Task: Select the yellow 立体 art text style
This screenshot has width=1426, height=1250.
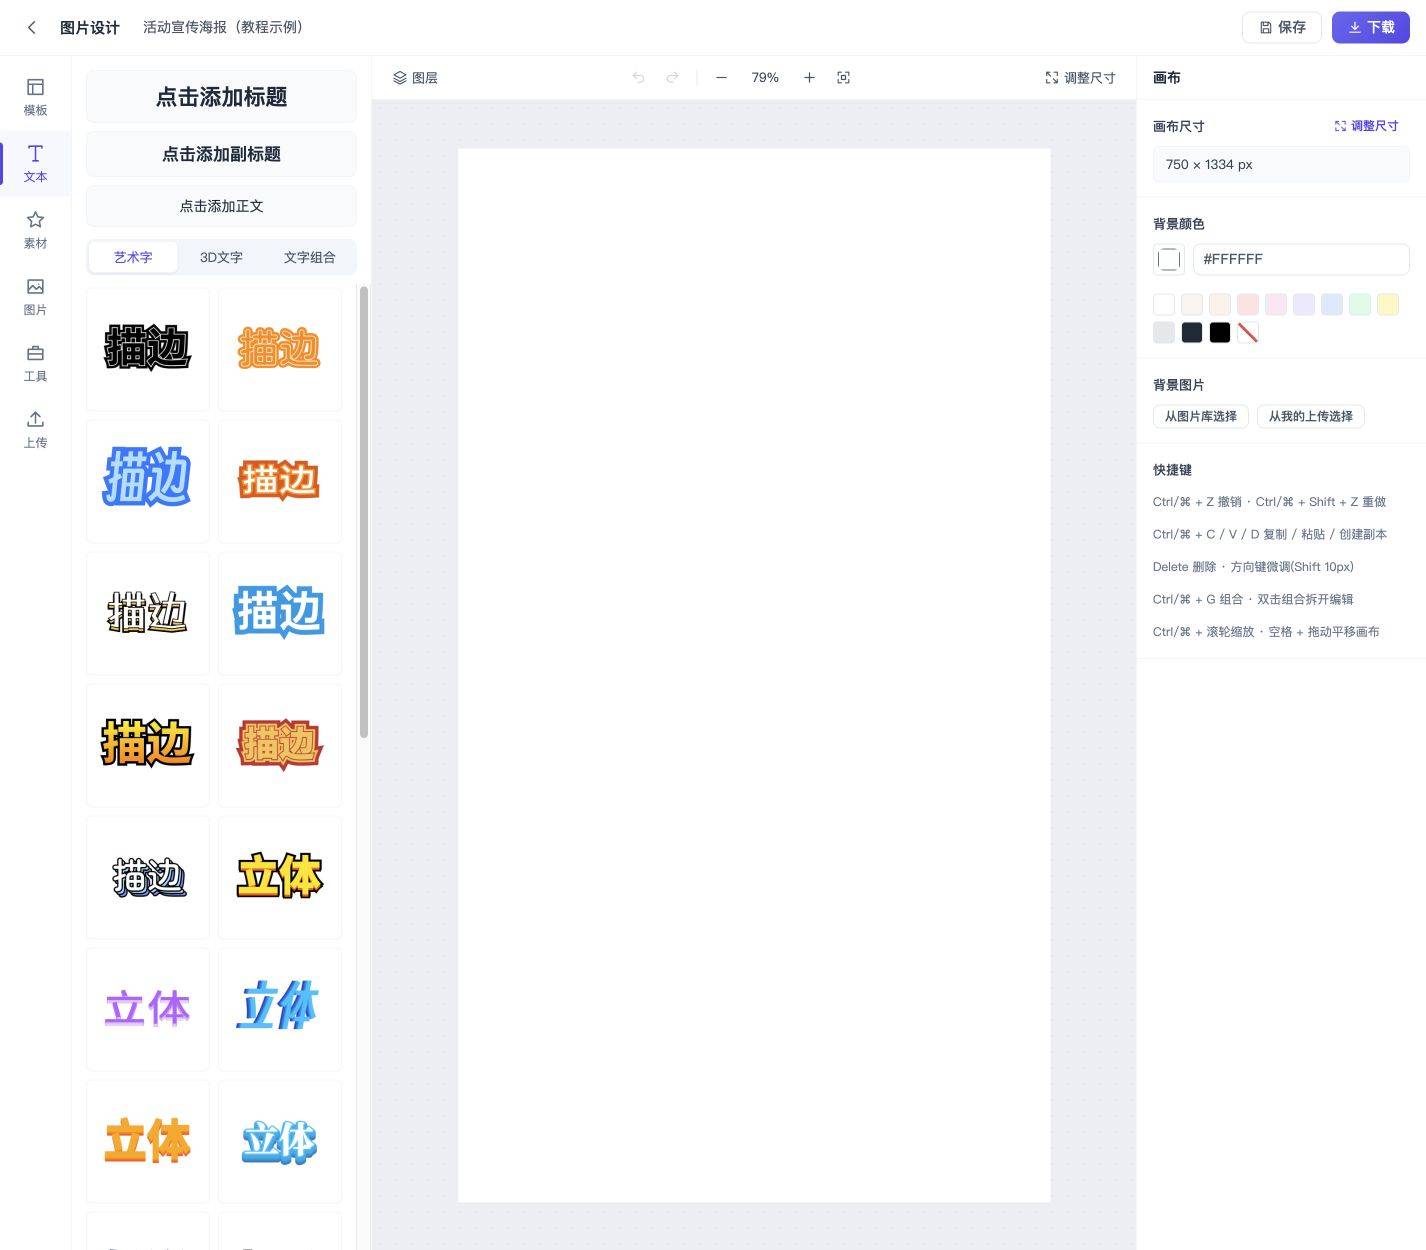Action: [280, 877]
